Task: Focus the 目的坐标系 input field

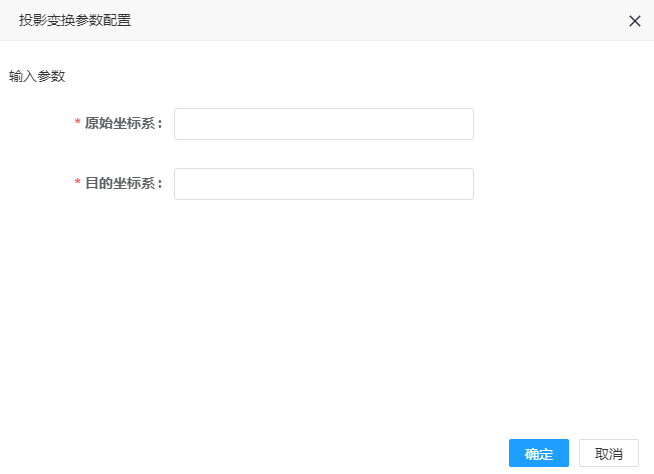Action: [324, 184]
